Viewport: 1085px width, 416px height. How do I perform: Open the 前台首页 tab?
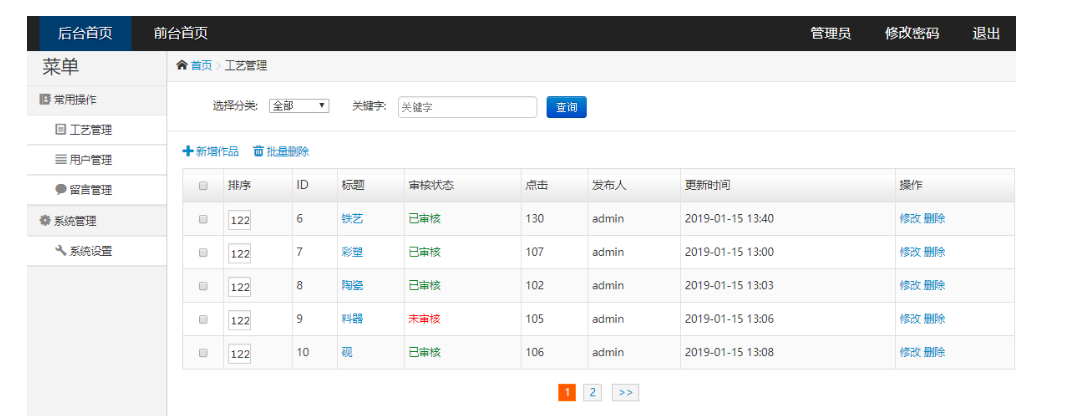(181, 33)
